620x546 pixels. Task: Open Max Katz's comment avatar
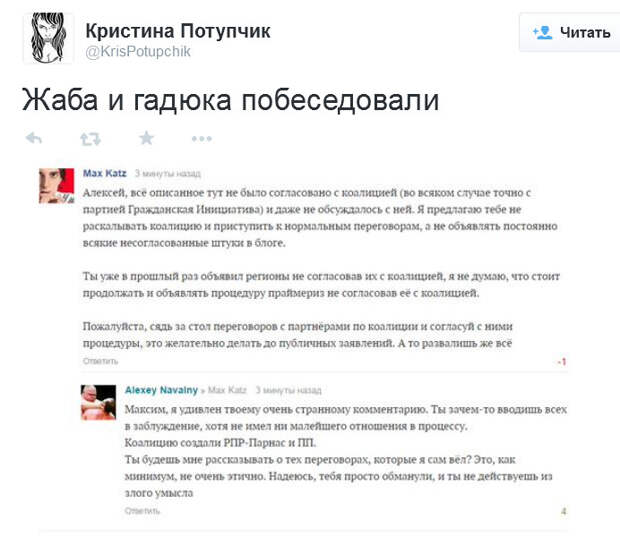(x=57, y=186)
